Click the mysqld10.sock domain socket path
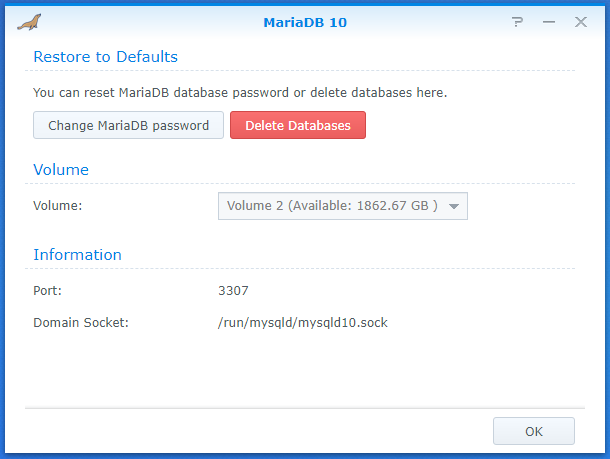Screen dimensions: 610x459 [303, 322]
